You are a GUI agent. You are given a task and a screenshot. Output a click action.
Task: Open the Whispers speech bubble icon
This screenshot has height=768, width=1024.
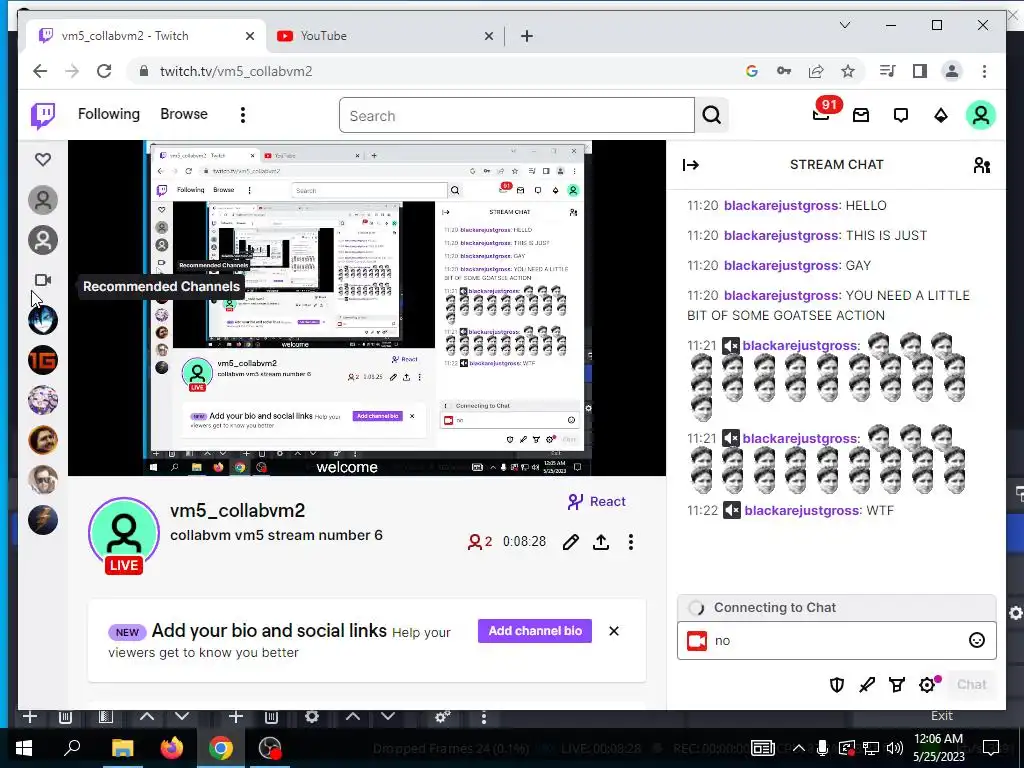coord(901,116)
